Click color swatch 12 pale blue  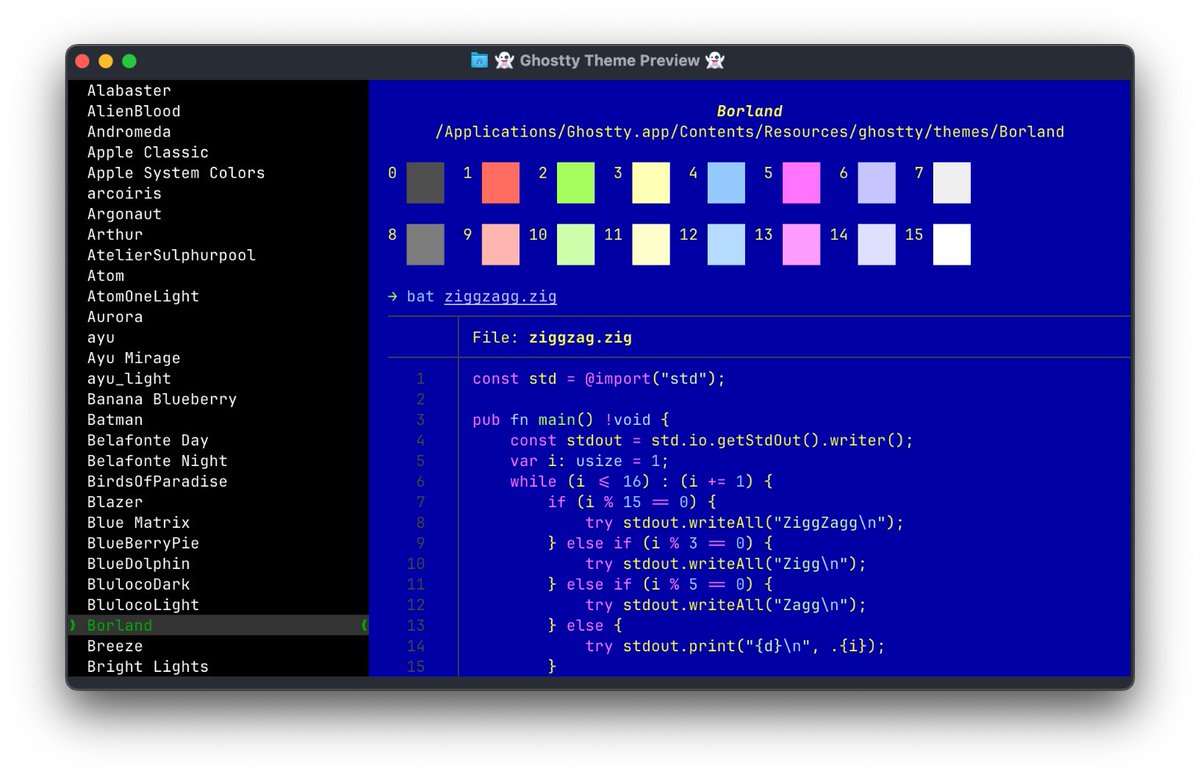coord(726,245)
